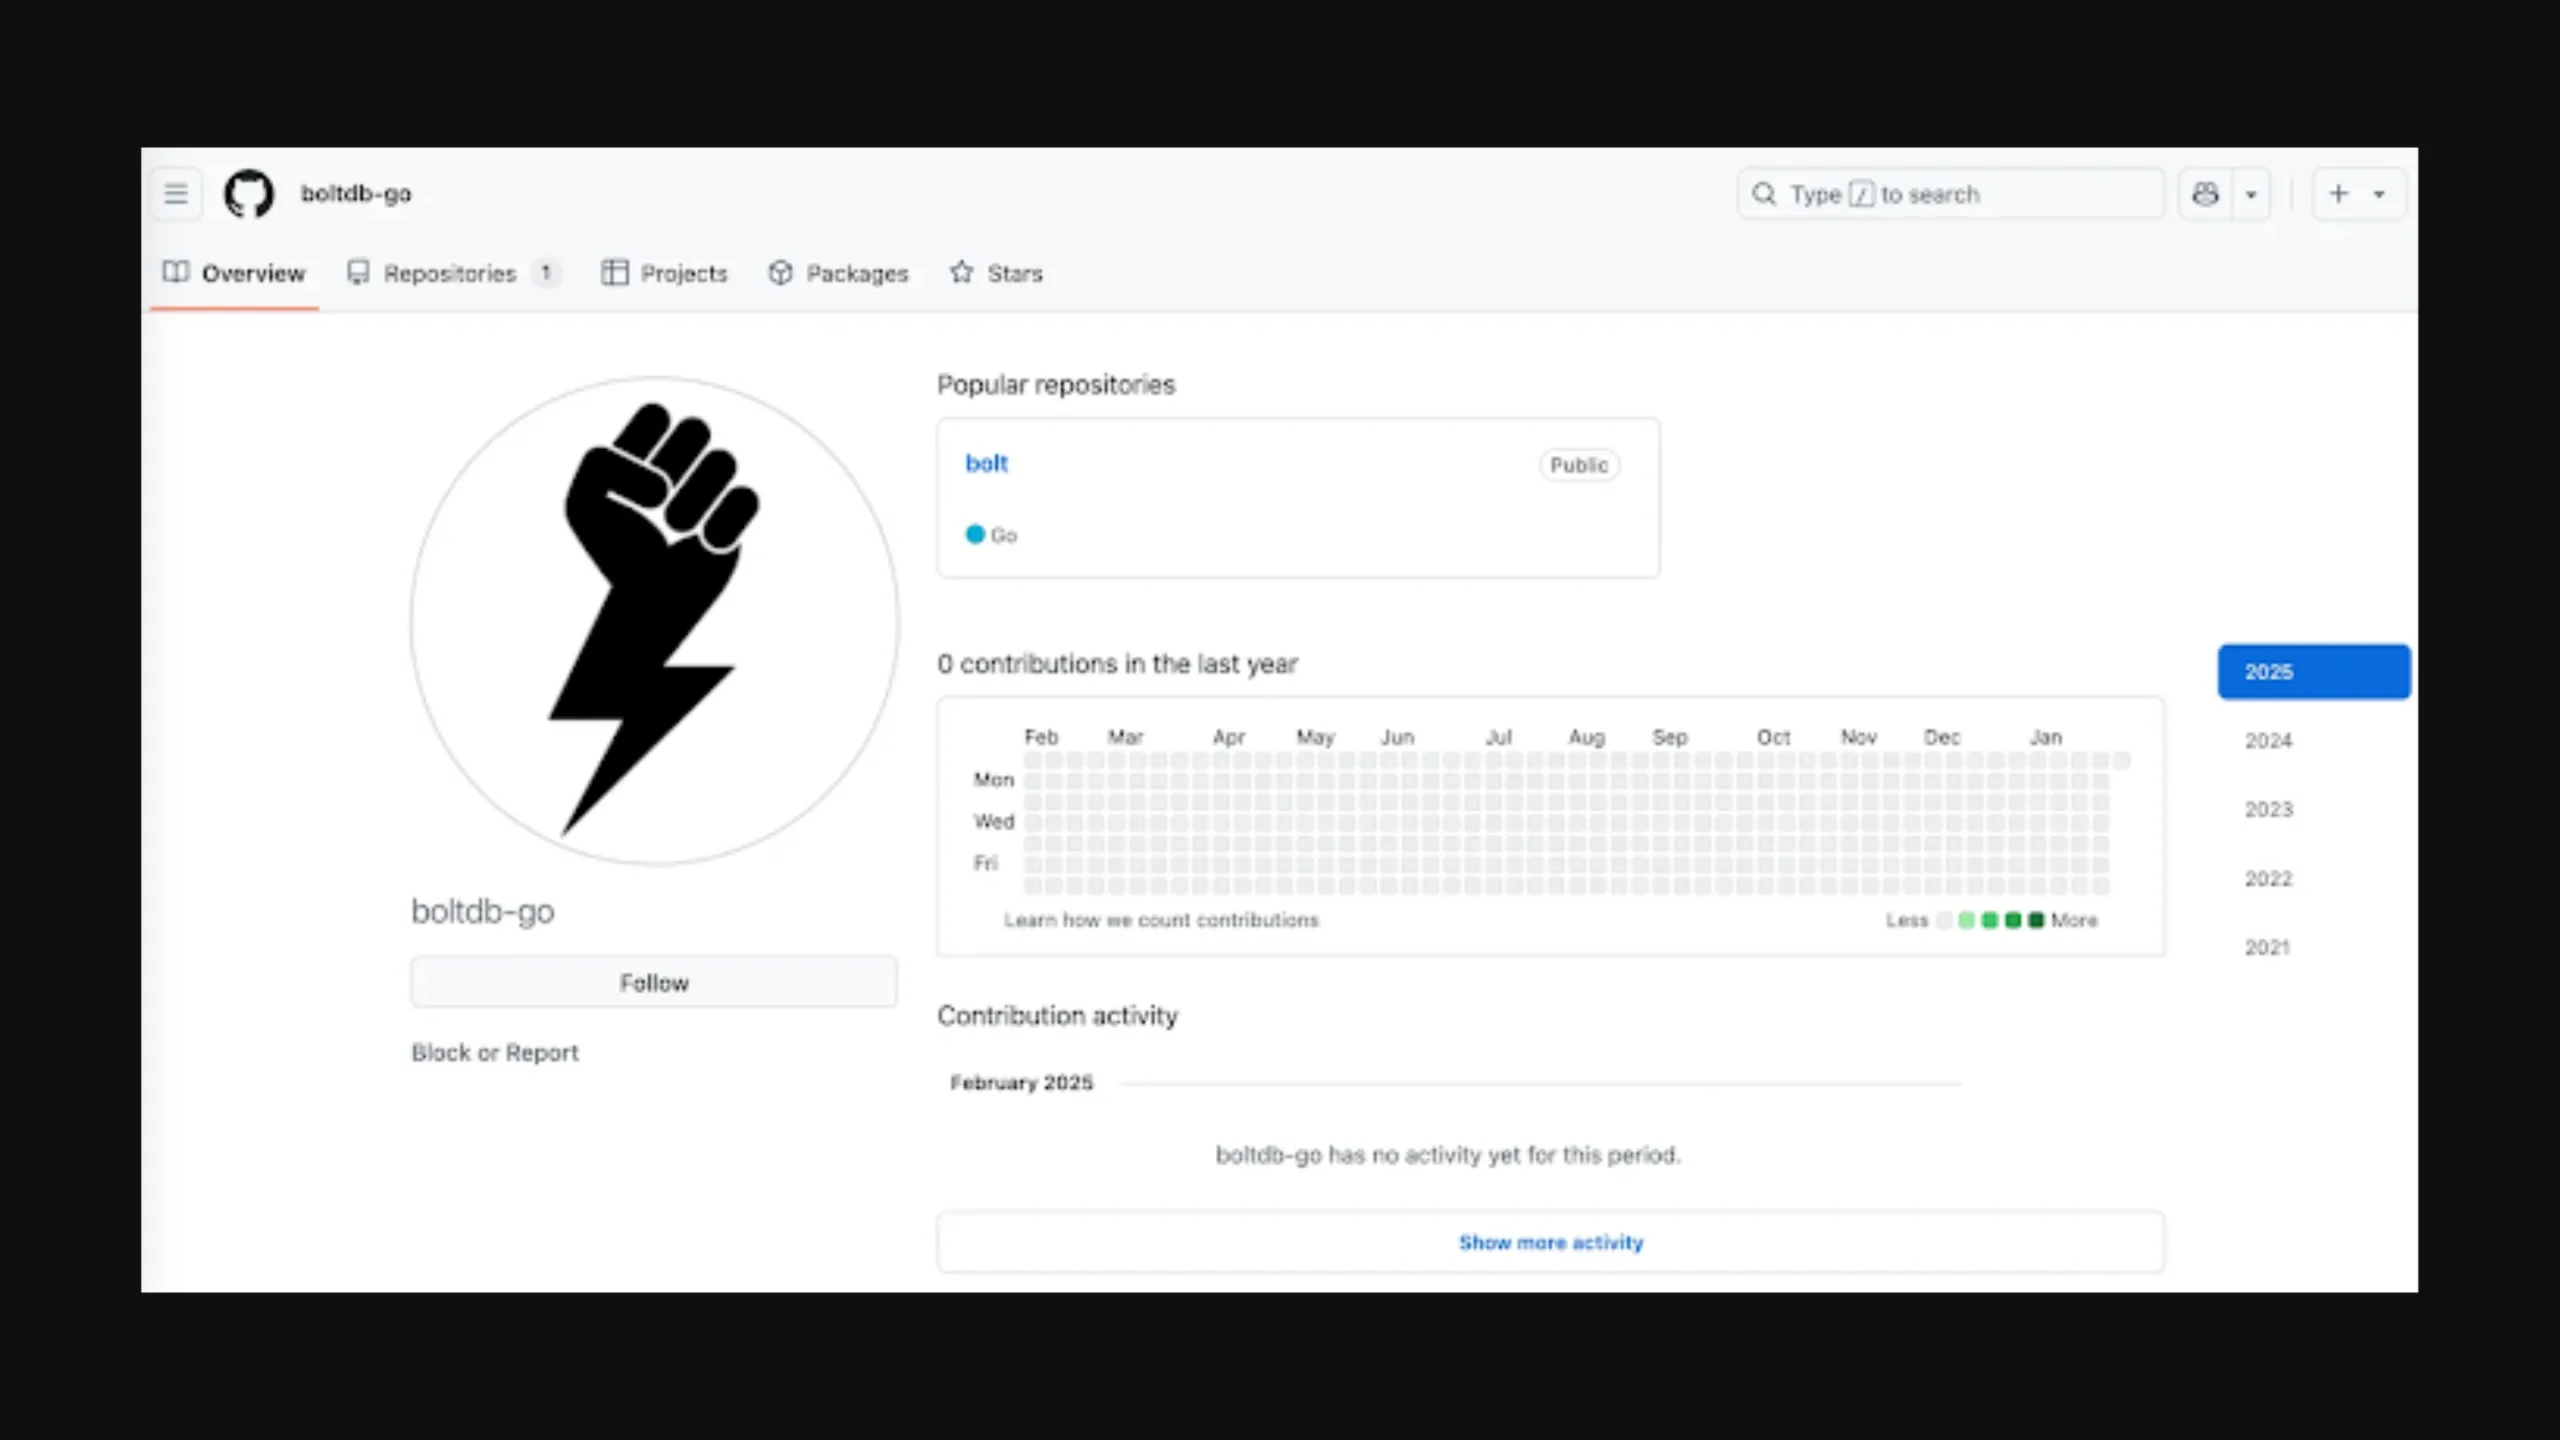This screenshot has height=1440, width=2560.
Task: Open Copilot chat icon
Action: 2205,194
